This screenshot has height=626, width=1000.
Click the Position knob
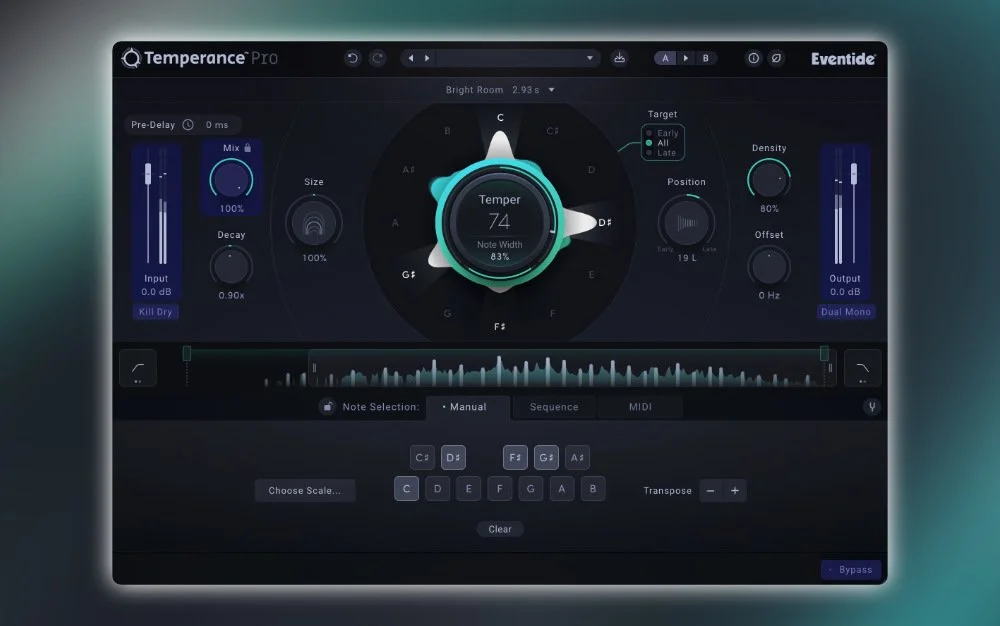tap(686, 222)
